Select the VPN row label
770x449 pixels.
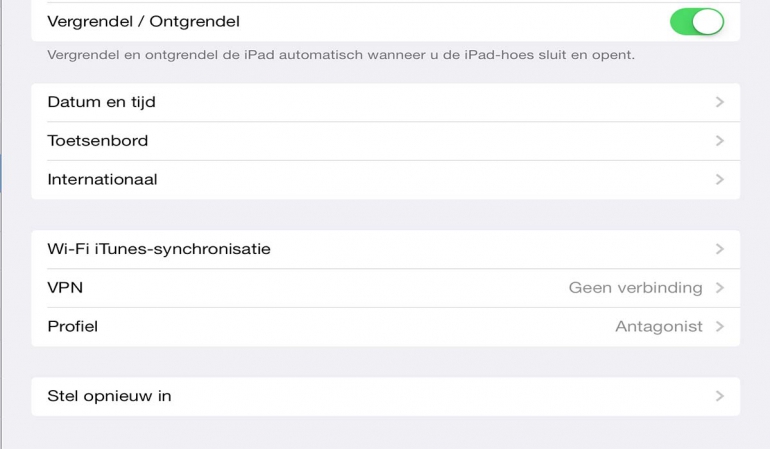pyautogui.click(x=65, y=288)
